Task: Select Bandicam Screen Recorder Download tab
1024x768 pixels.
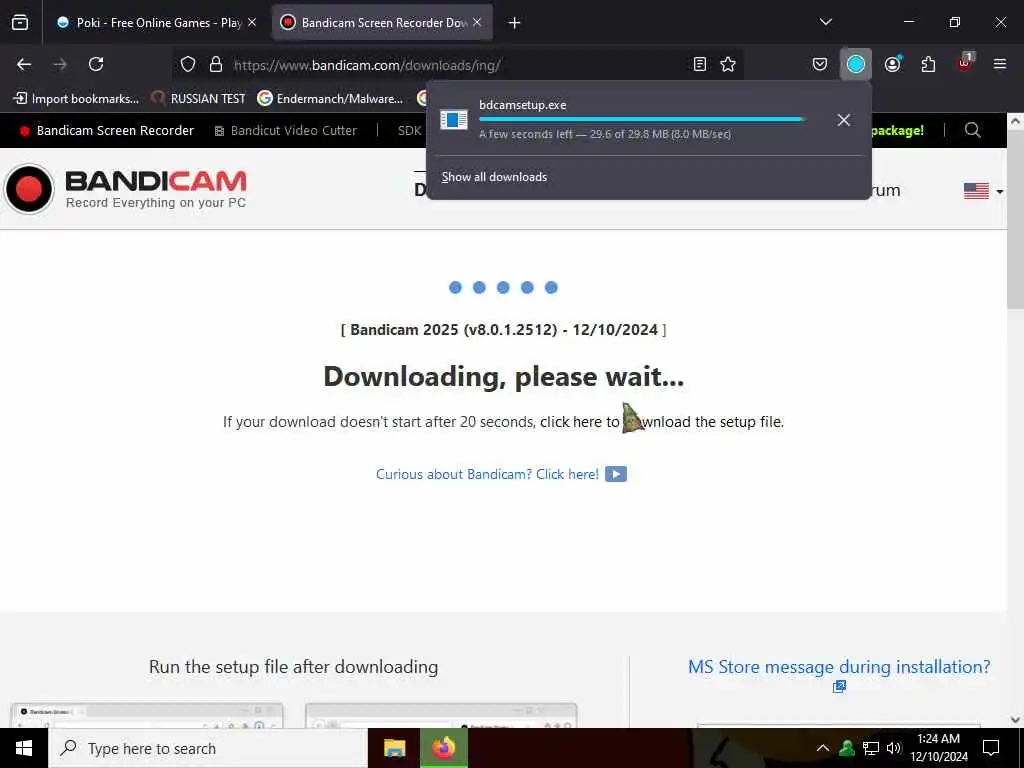Action: [382, 22]
